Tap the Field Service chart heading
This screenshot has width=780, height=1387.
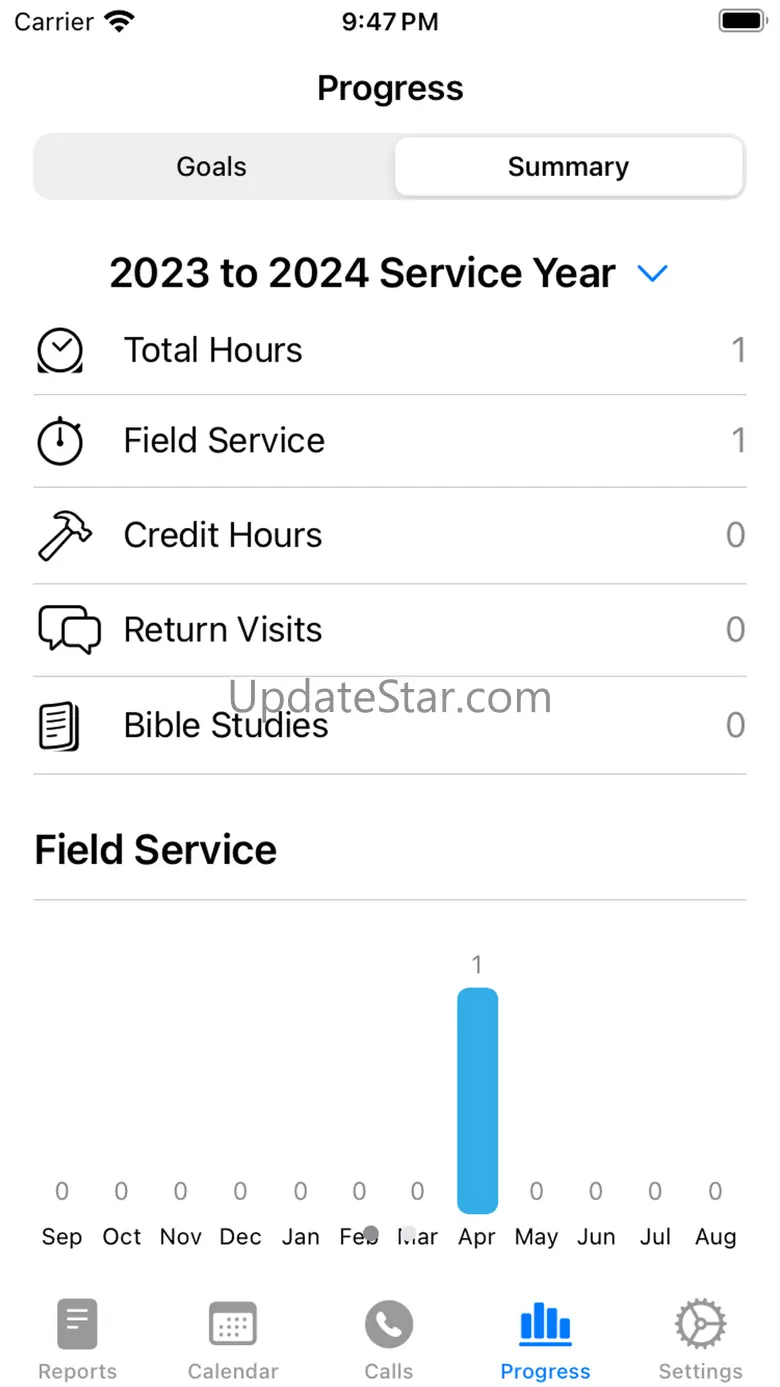pyautogui.click(x=156, y=850)
